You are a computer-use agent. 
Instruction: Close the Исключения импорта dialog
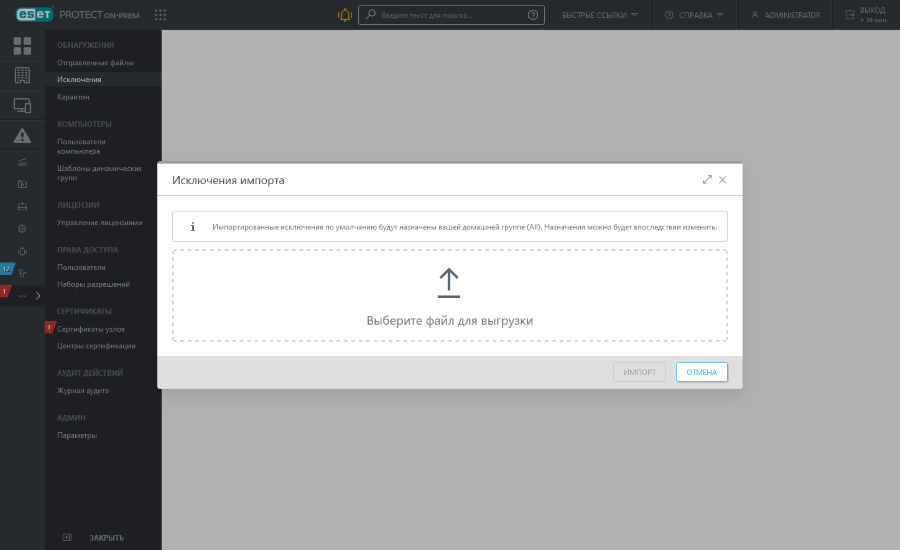[723, 180]
